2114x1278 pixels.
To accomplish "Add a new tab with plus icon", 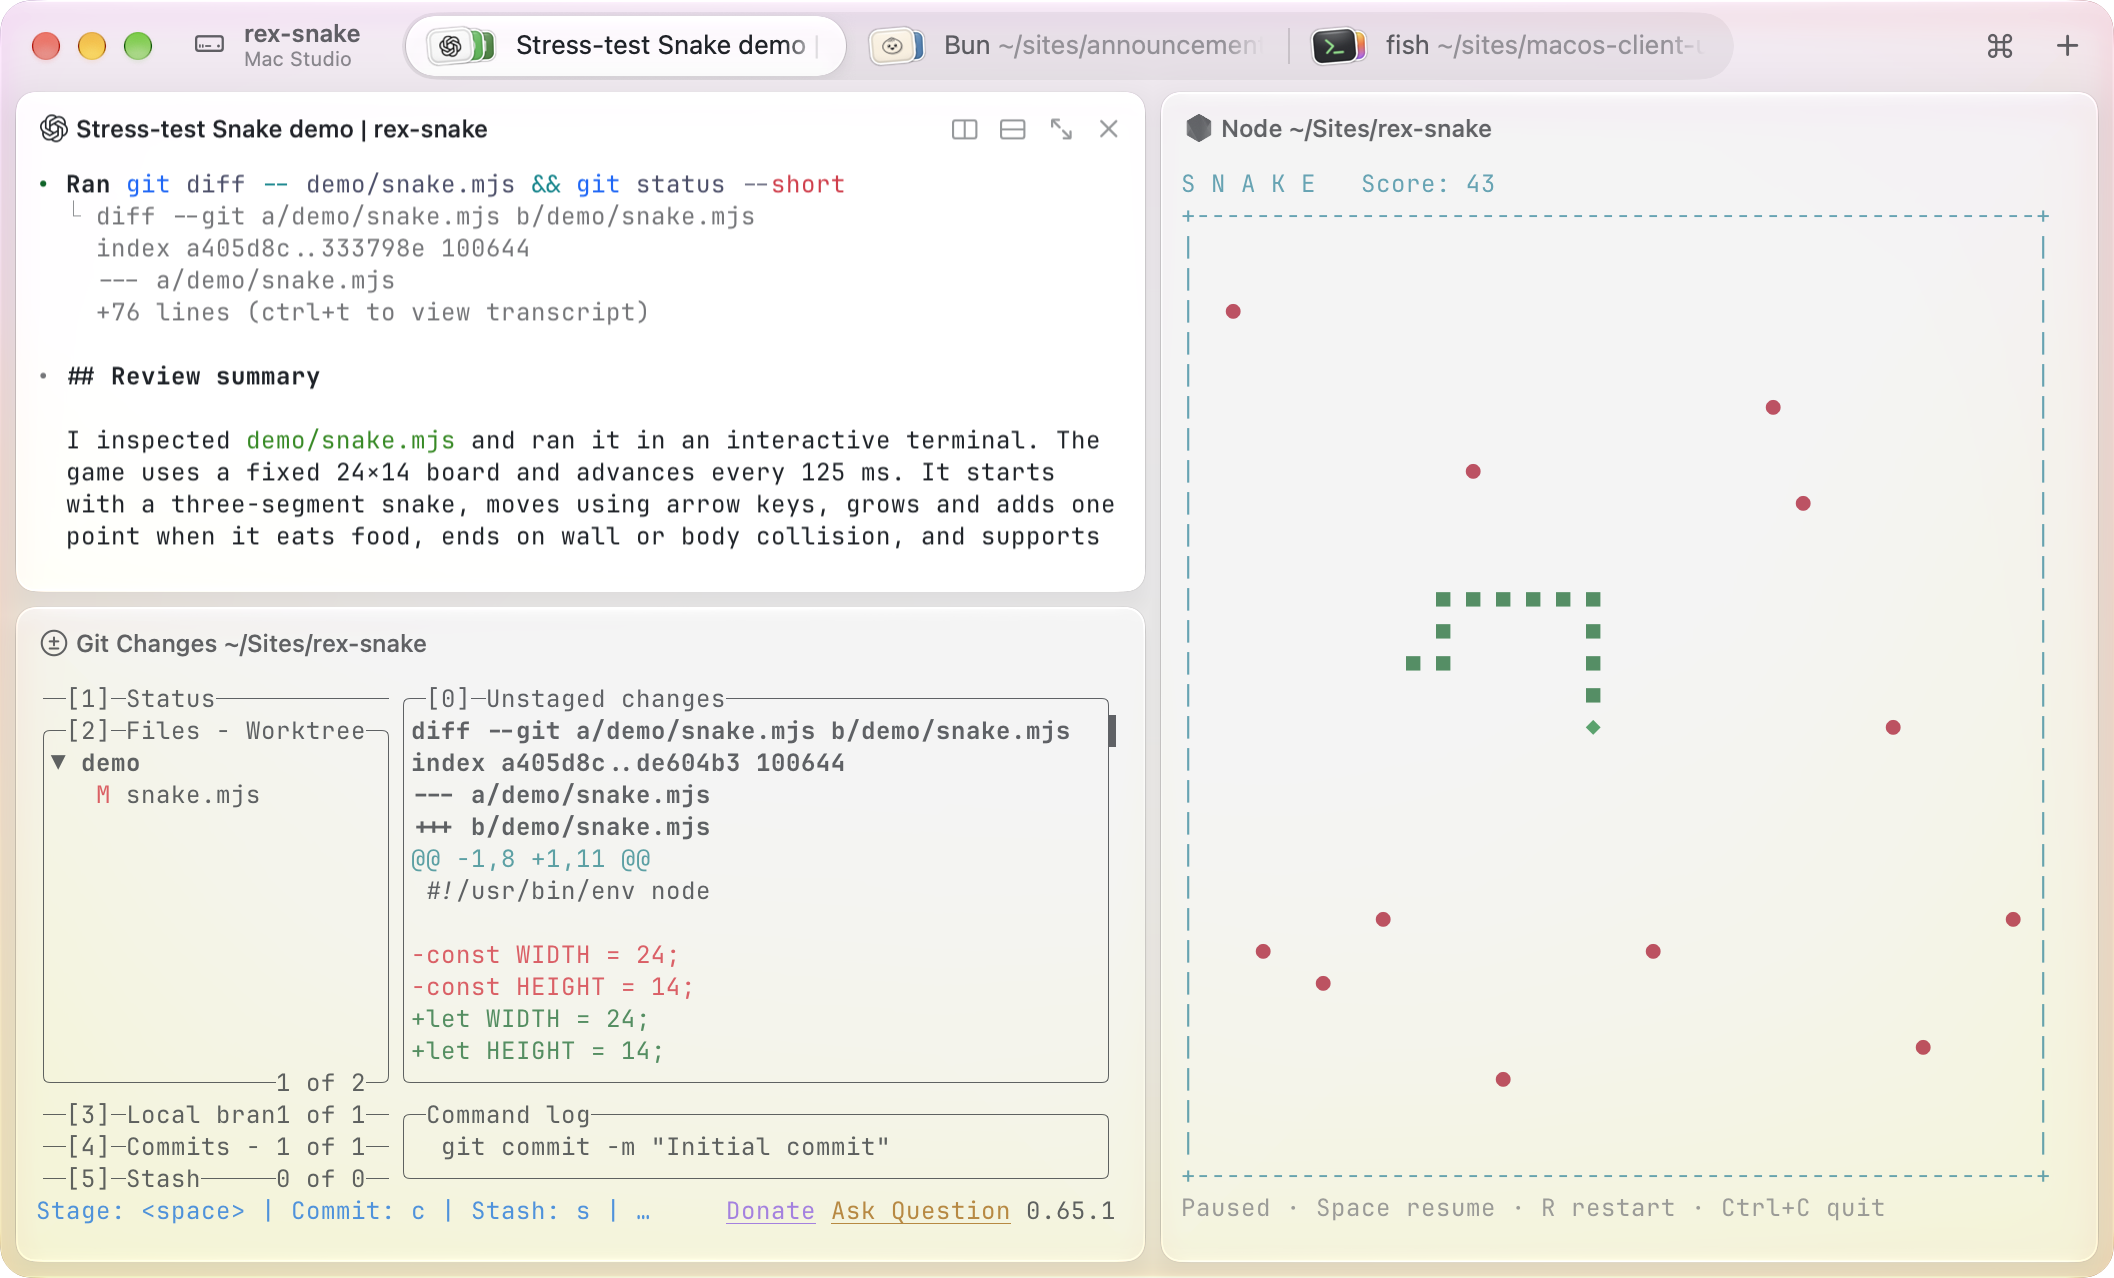I will (x=2067, y=46).
